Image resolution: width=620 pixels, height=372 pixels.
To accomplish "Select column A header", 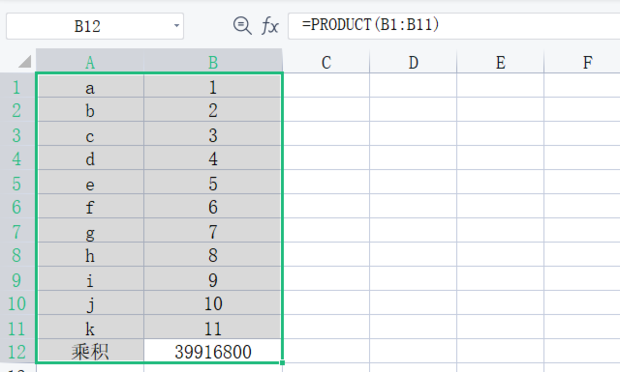I will pos(90,62).
